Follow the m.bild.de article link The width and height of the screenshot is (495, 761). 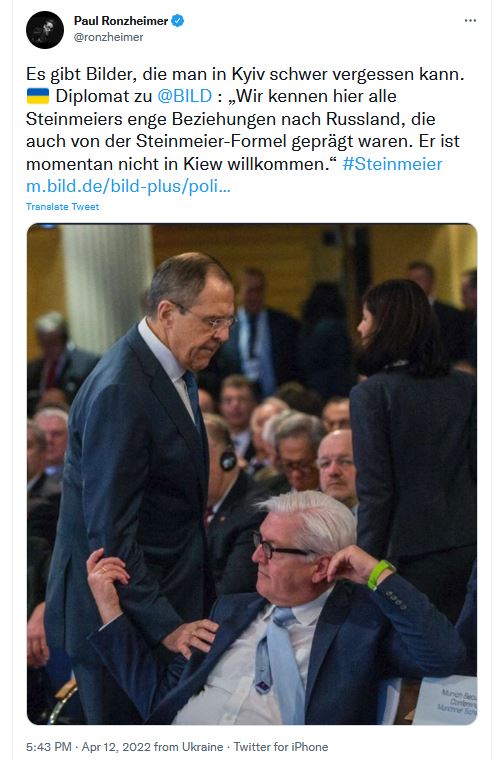[128, 186]
